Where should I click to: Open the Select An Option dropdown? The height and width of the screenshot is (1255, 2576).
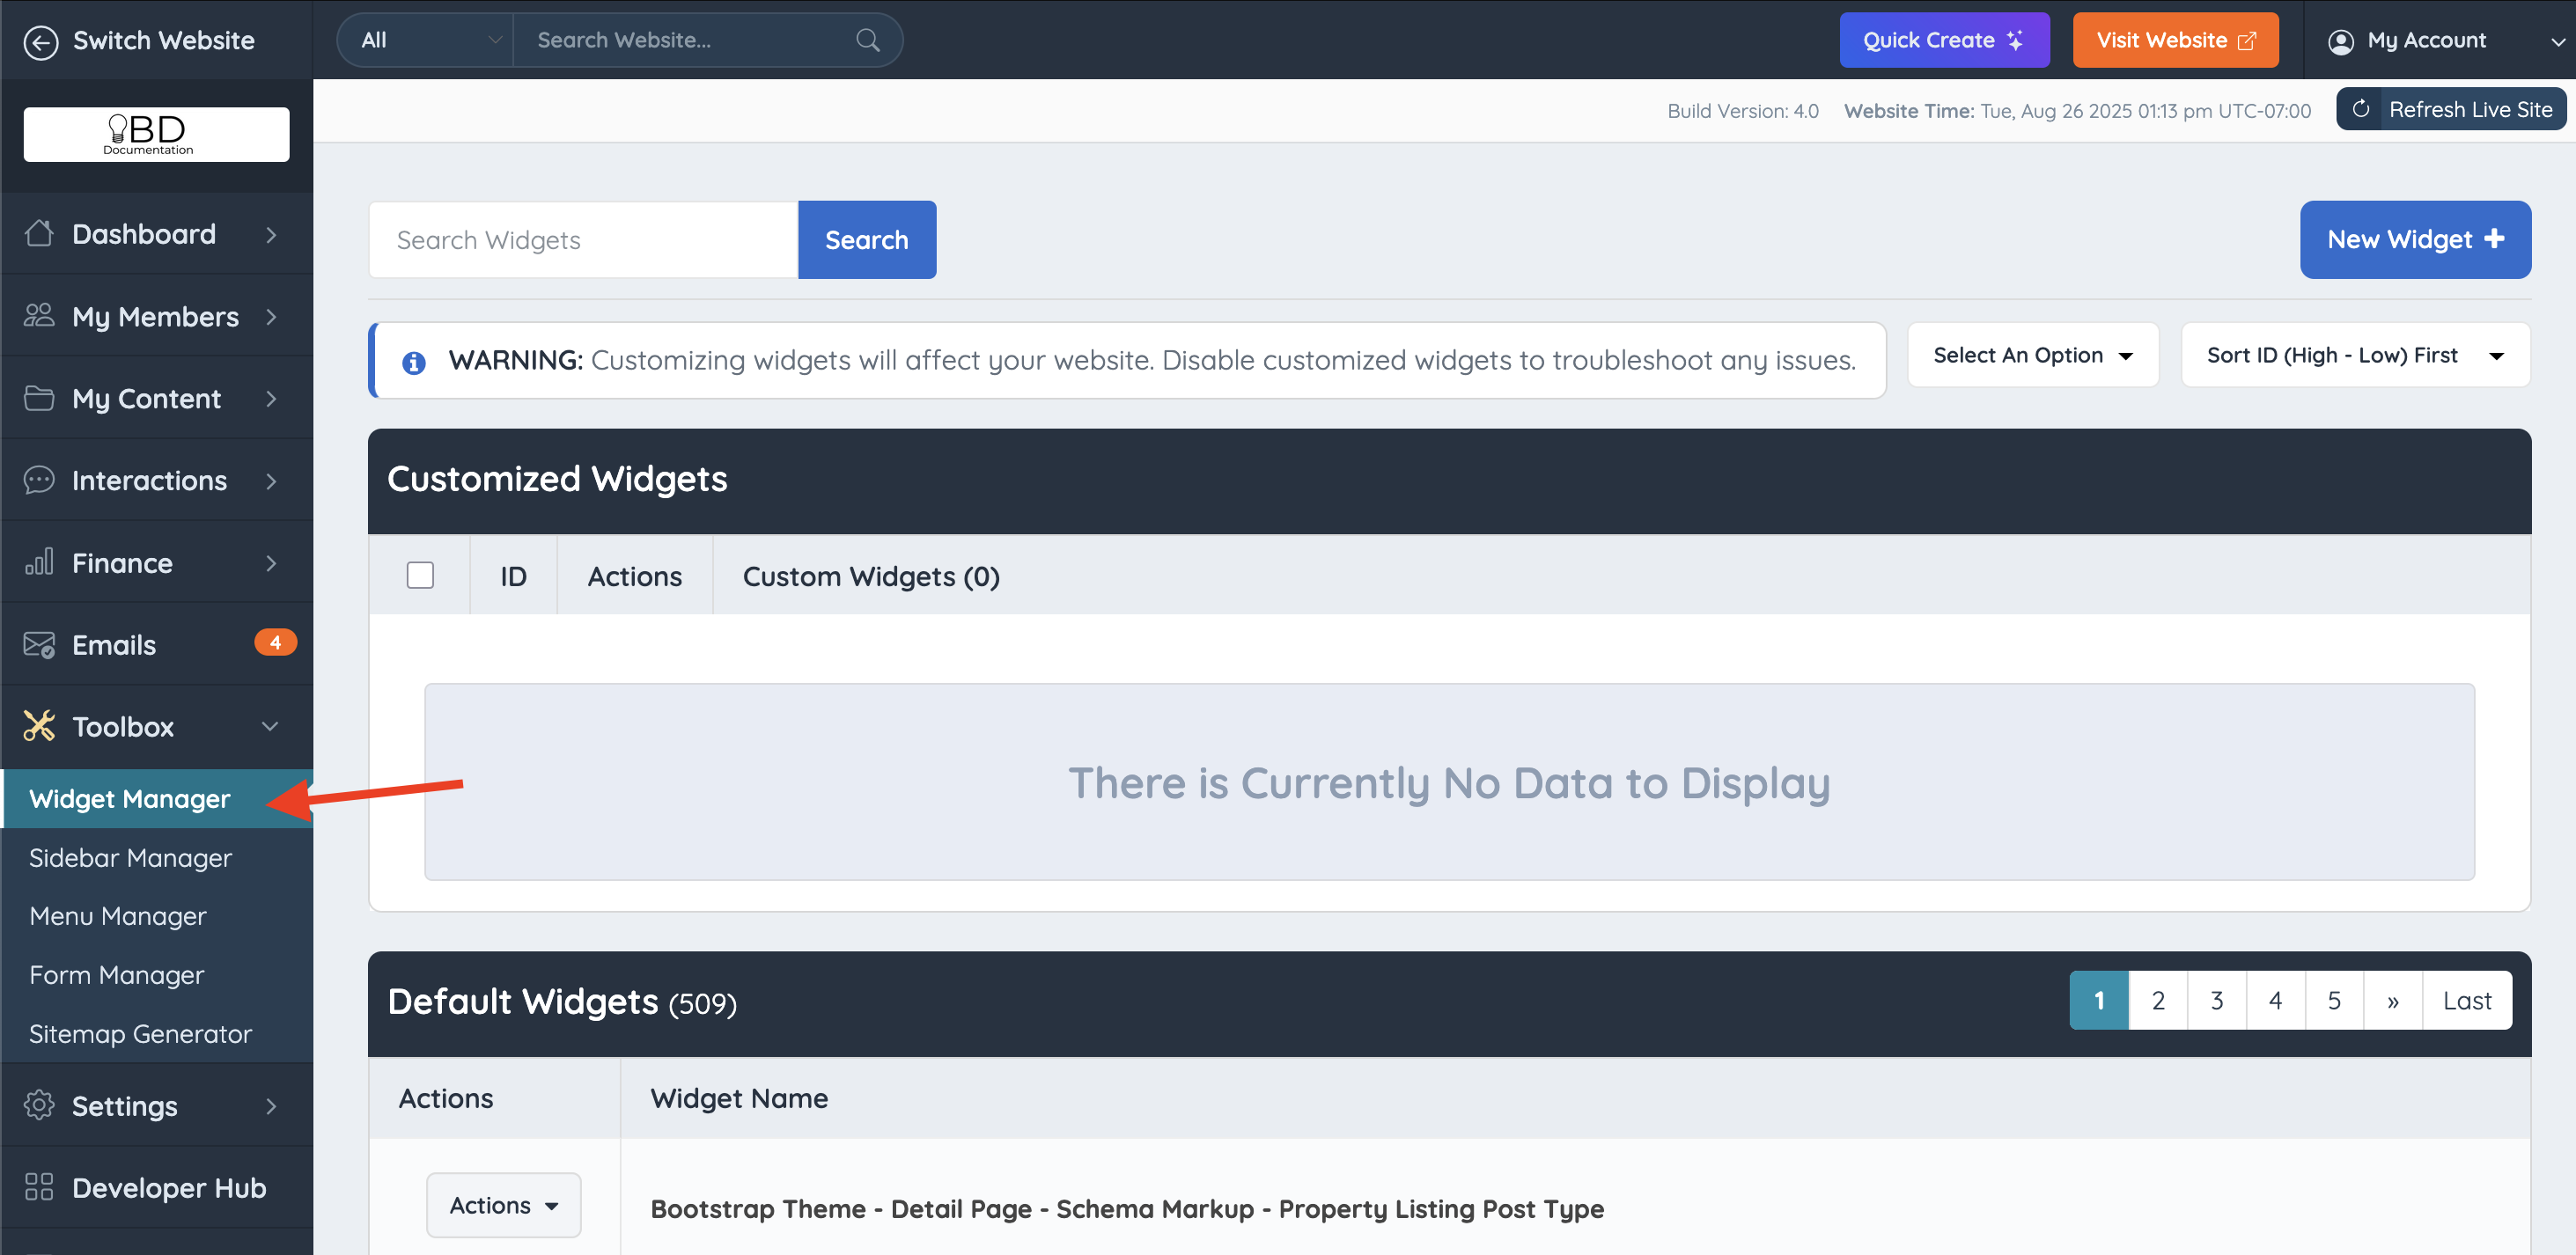[x=2032, y=355]
